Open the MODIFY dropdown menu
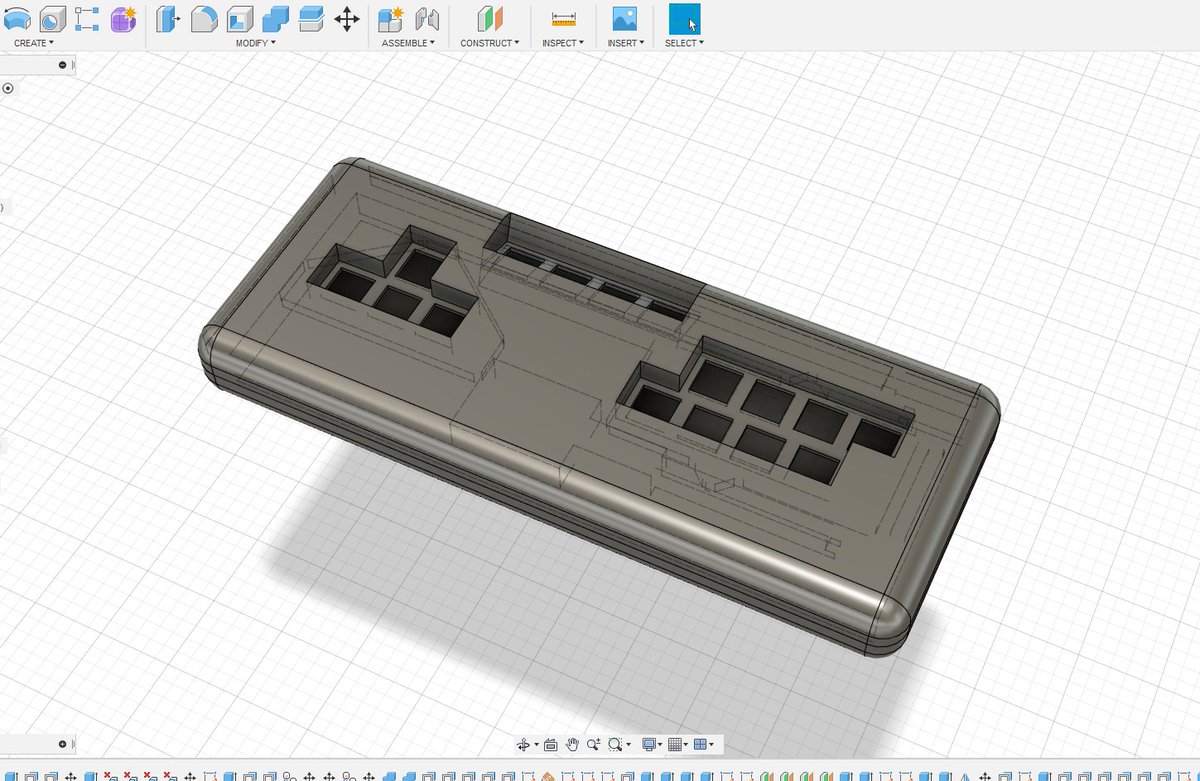The width and height of the screenshot is (1200, 781). point(256,43)
